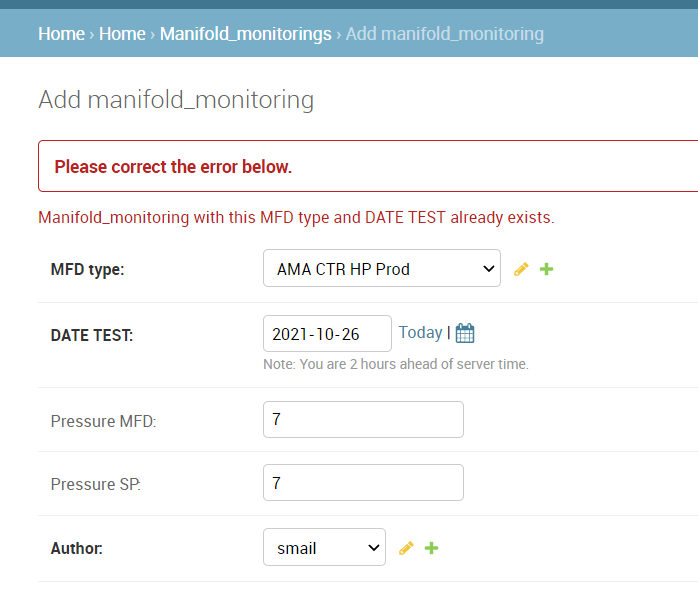Set DATE TEST using the Today link
The image size is (698, 611).
(420, 333)
